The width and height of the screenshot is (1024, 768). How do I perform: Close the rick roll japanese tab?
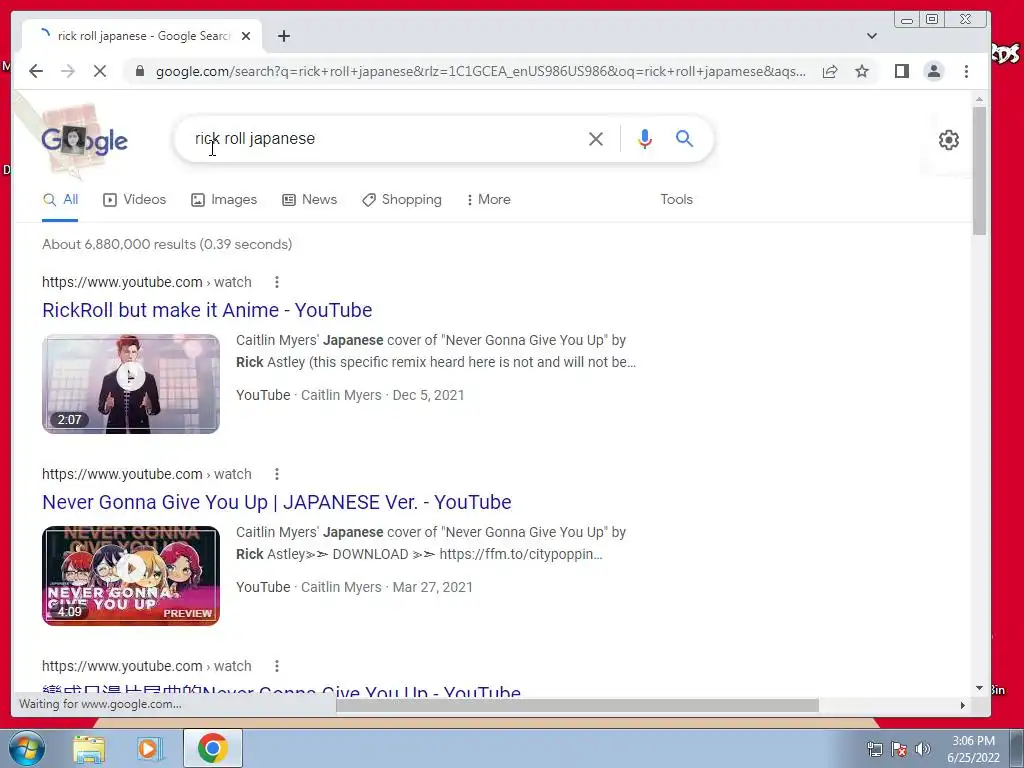coord(246,36)
